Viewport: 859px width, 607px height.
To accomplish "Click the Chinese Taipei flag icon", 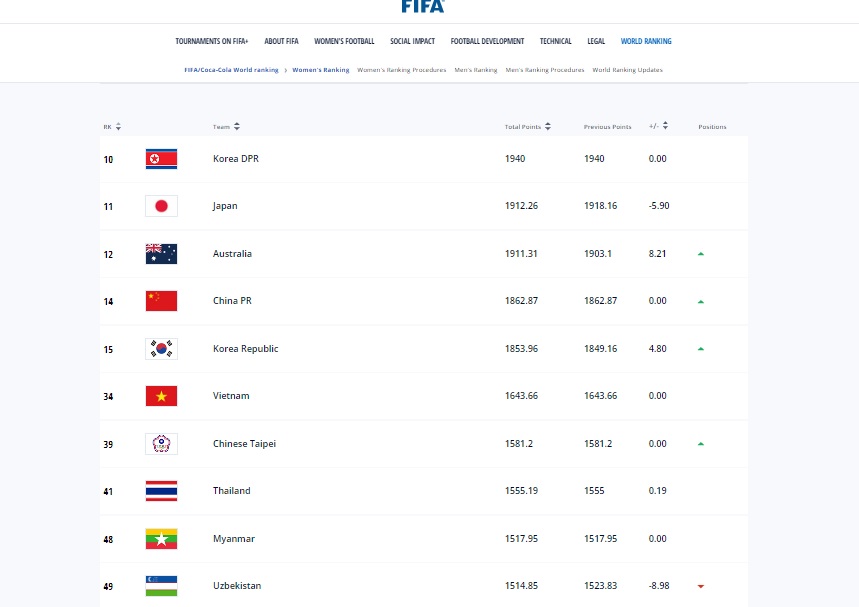I will pyautogui.click(x=161, y=444).
